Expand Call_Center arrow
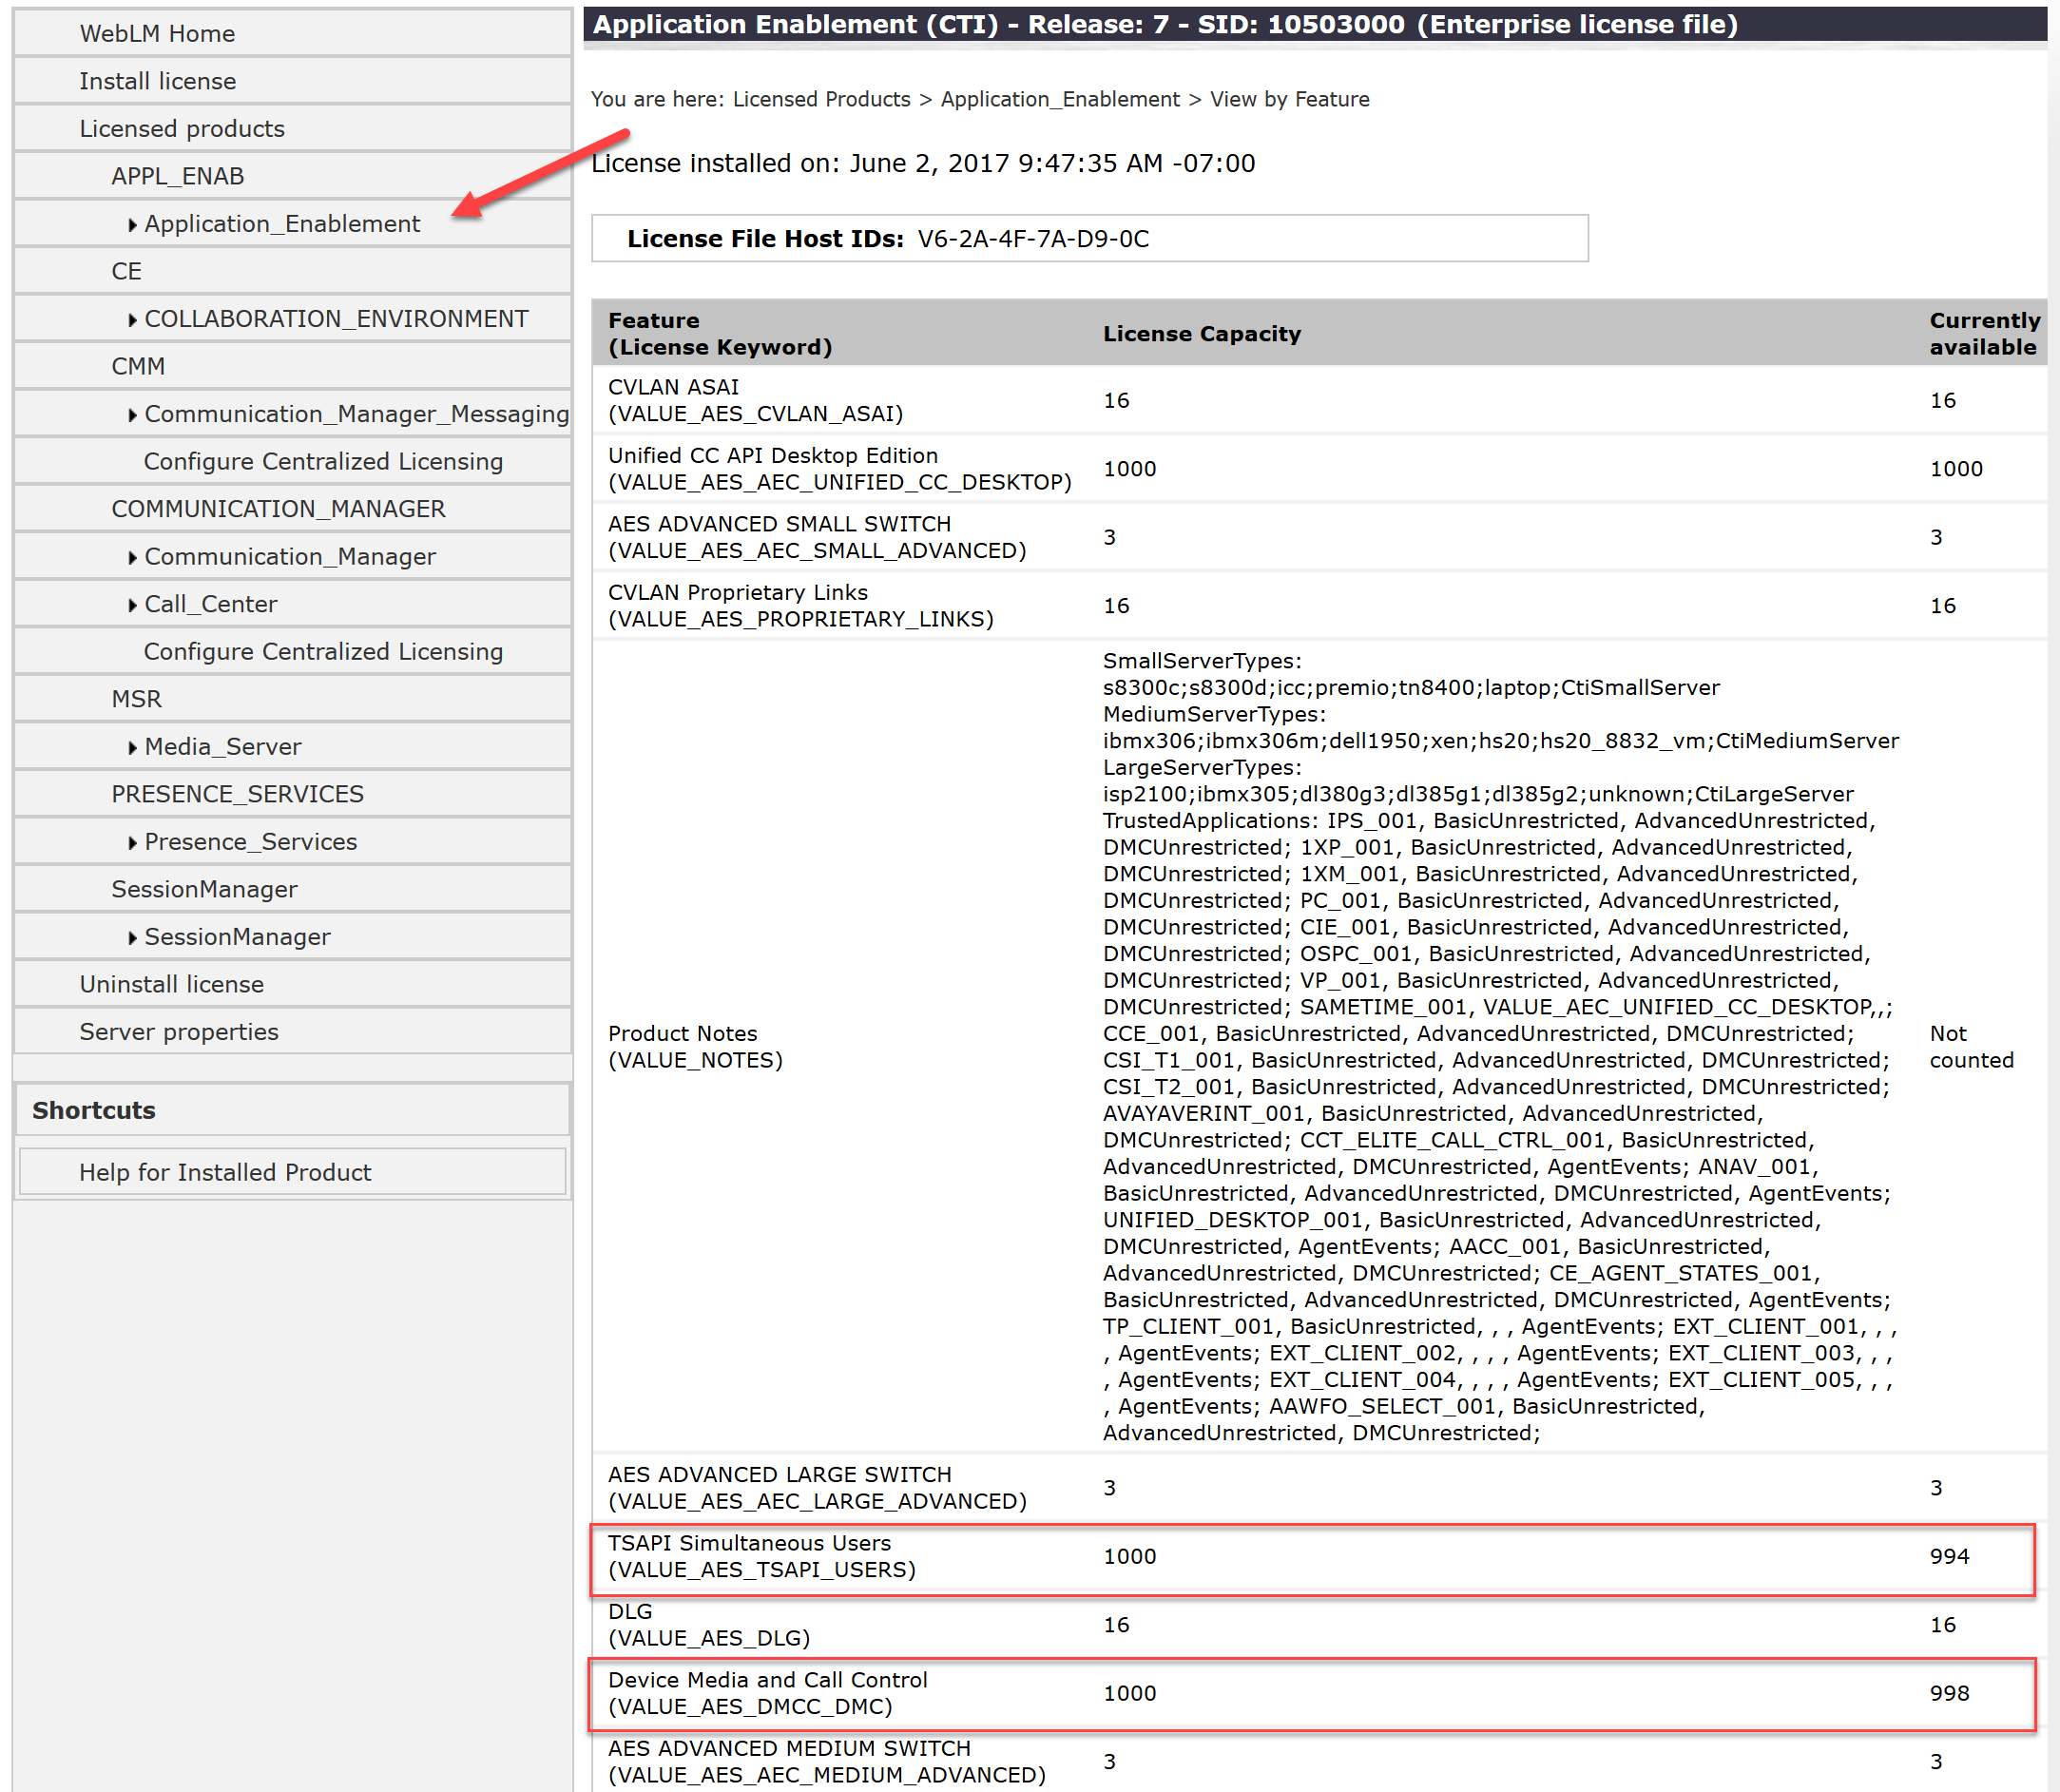 tap(132, 605)
